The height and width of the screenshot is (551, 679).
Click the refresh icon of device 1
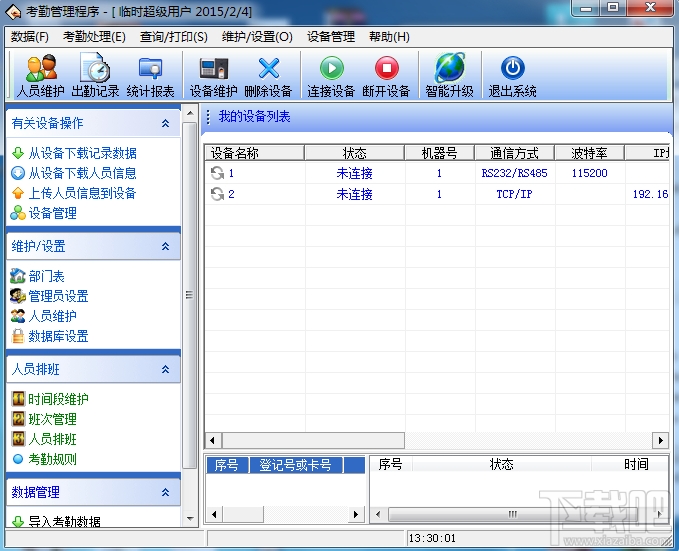[217, 173]
